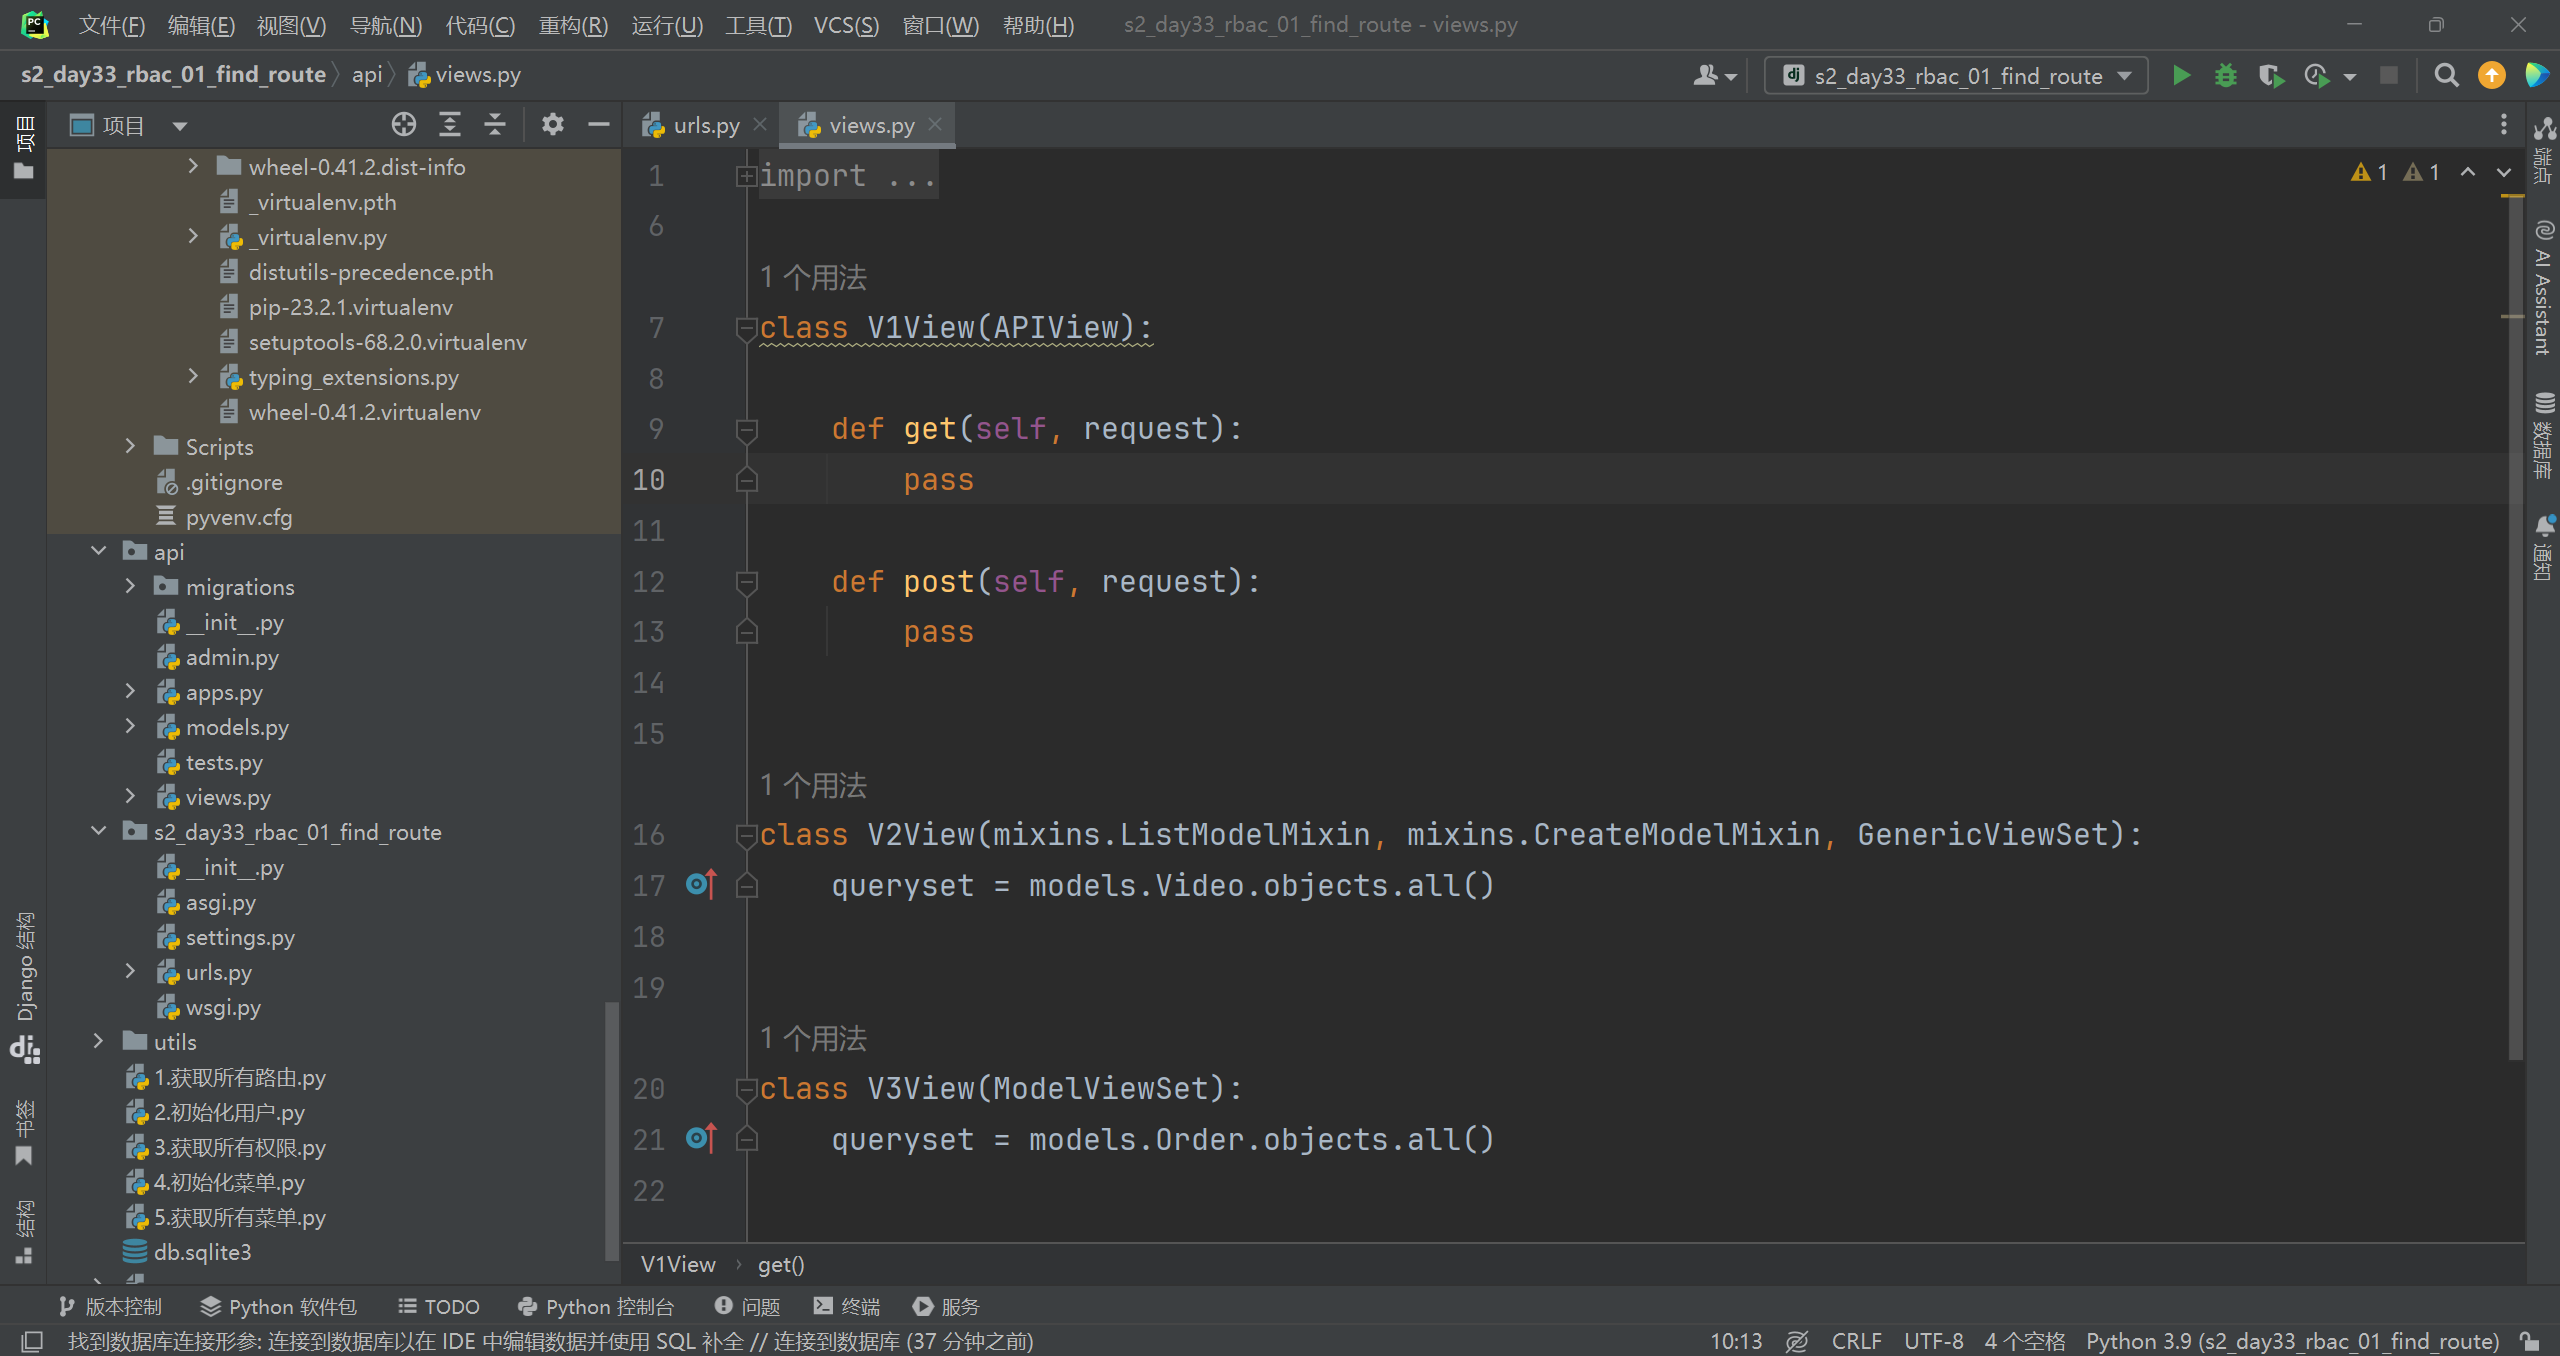The image size is (2560, 1356).
Task: Hide the project tool window
Action: pyautogui.click(x=599, y=124)
